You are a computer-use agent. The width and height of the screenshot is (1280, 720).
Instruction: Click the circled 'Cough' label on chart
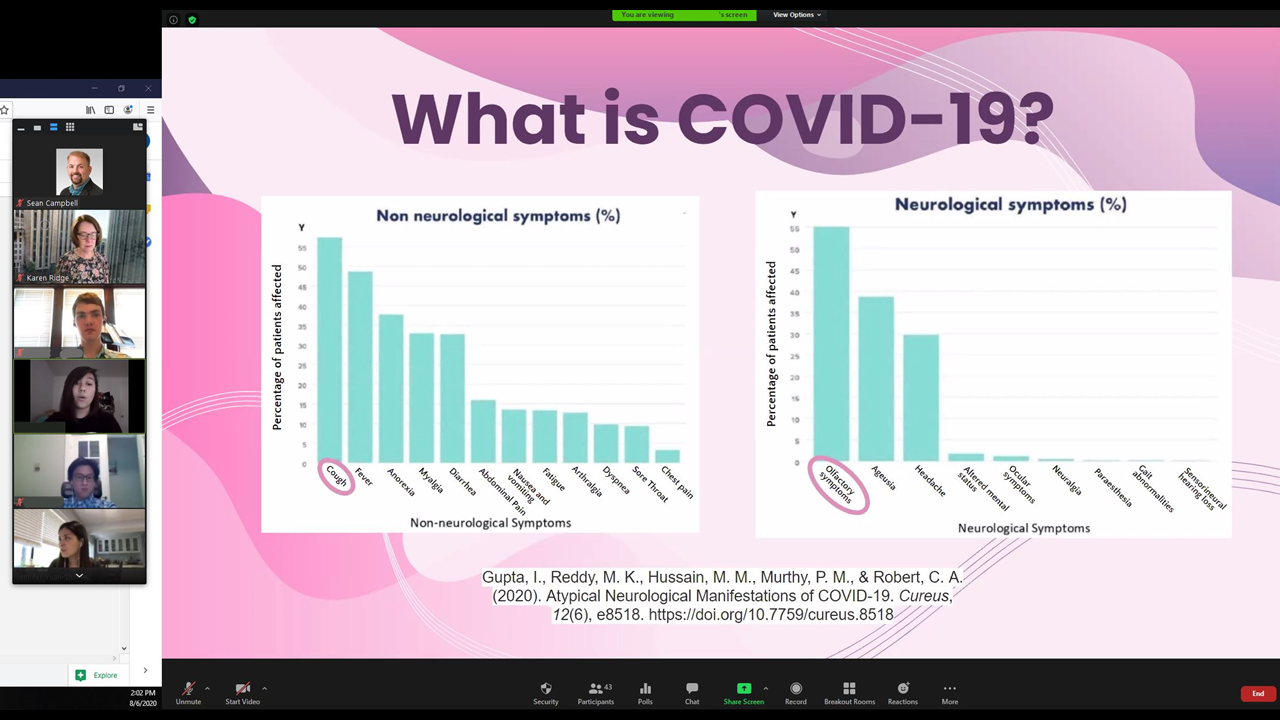point(337,477)
